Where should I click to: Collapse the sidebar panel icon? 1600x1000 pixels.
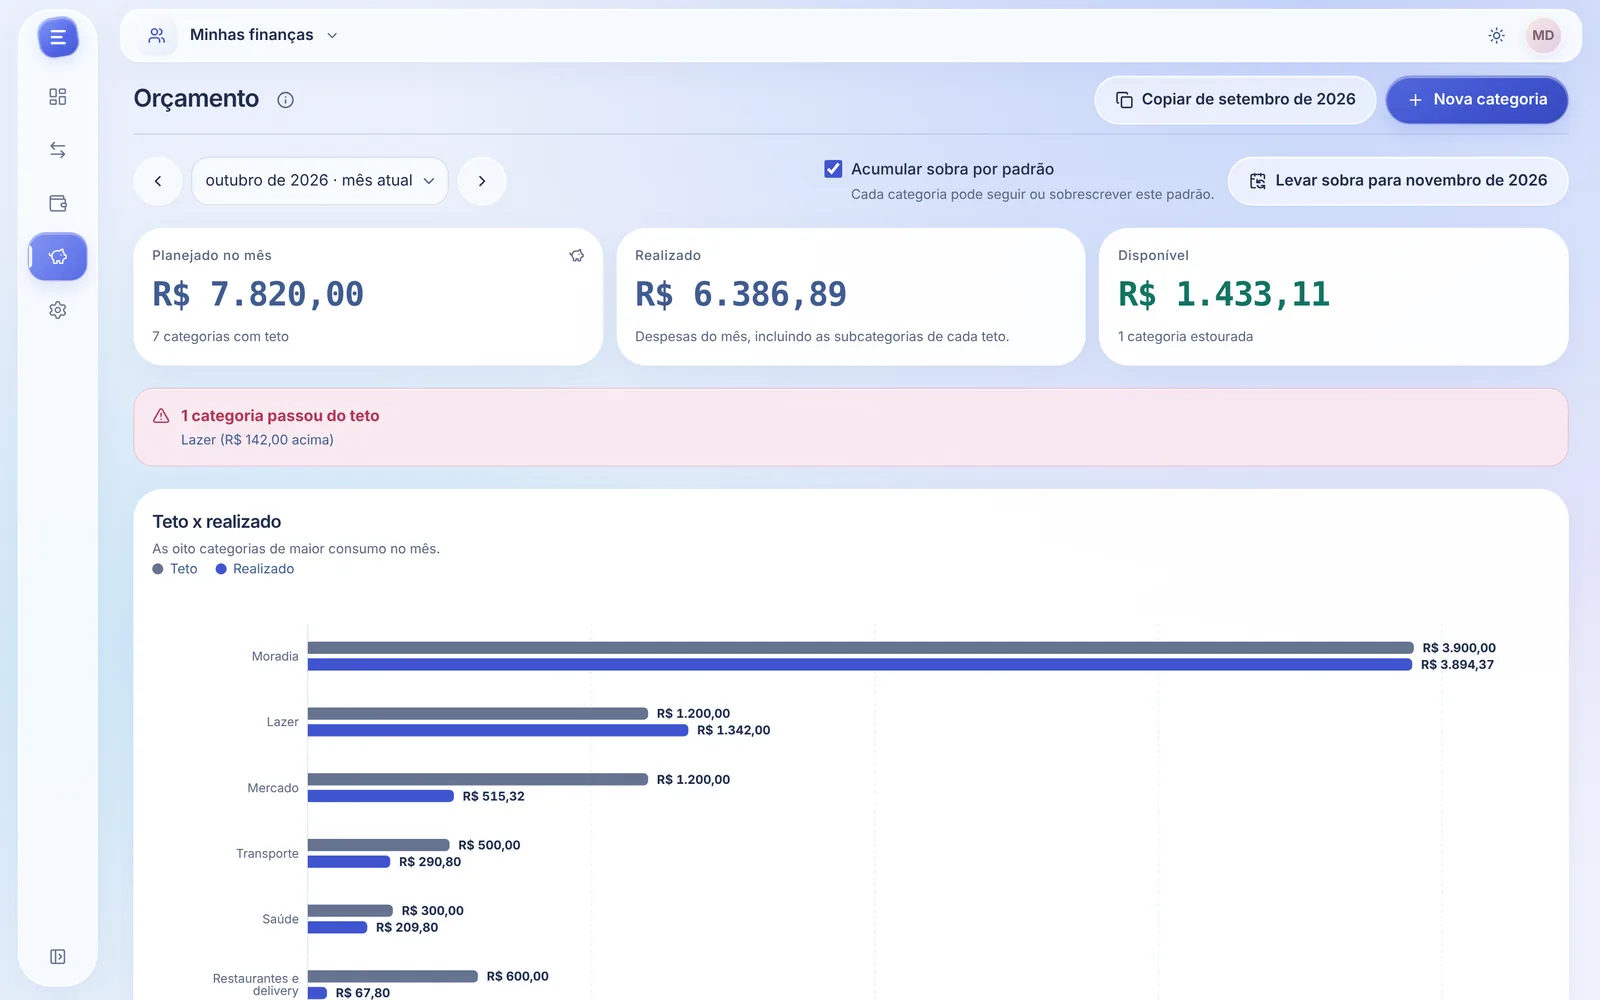(x=58, y=957)
